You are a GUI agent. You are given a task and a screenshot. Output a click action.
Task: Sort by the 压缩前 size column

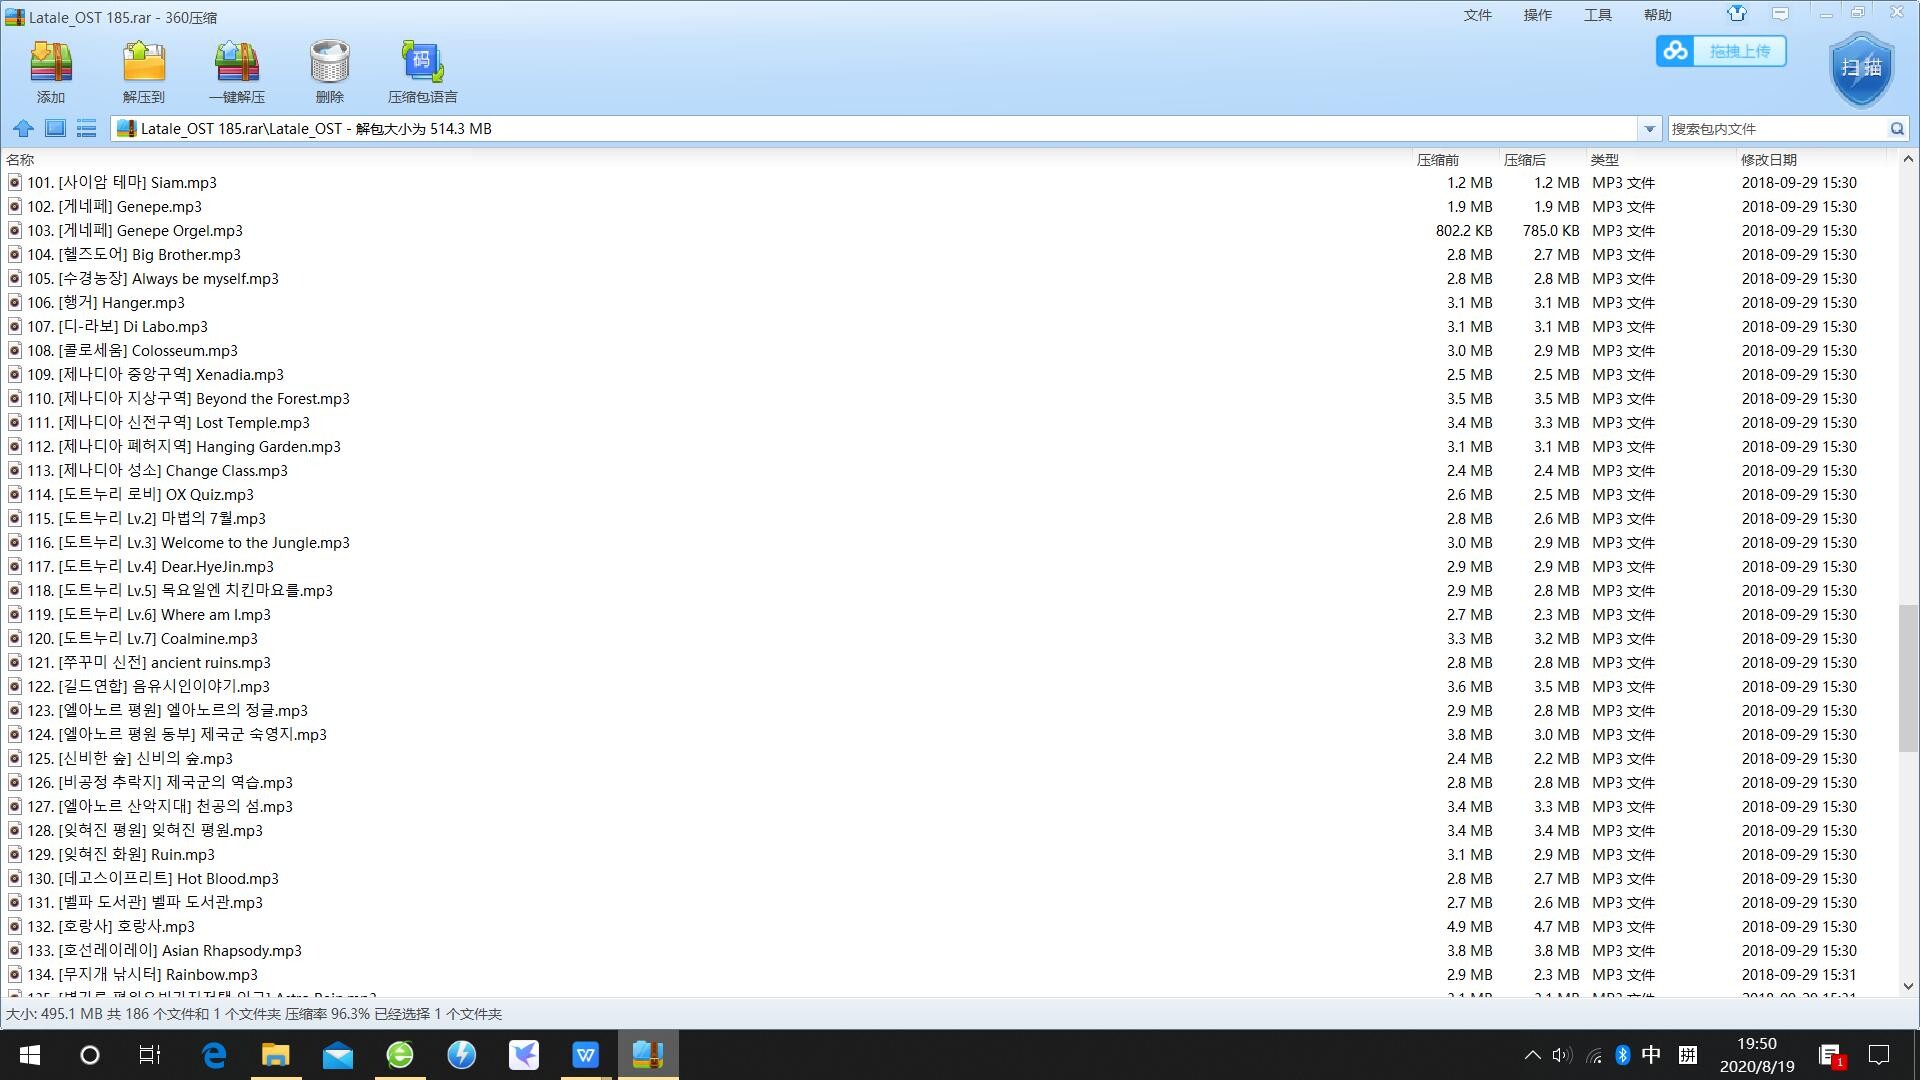(x=1438, y=160)
